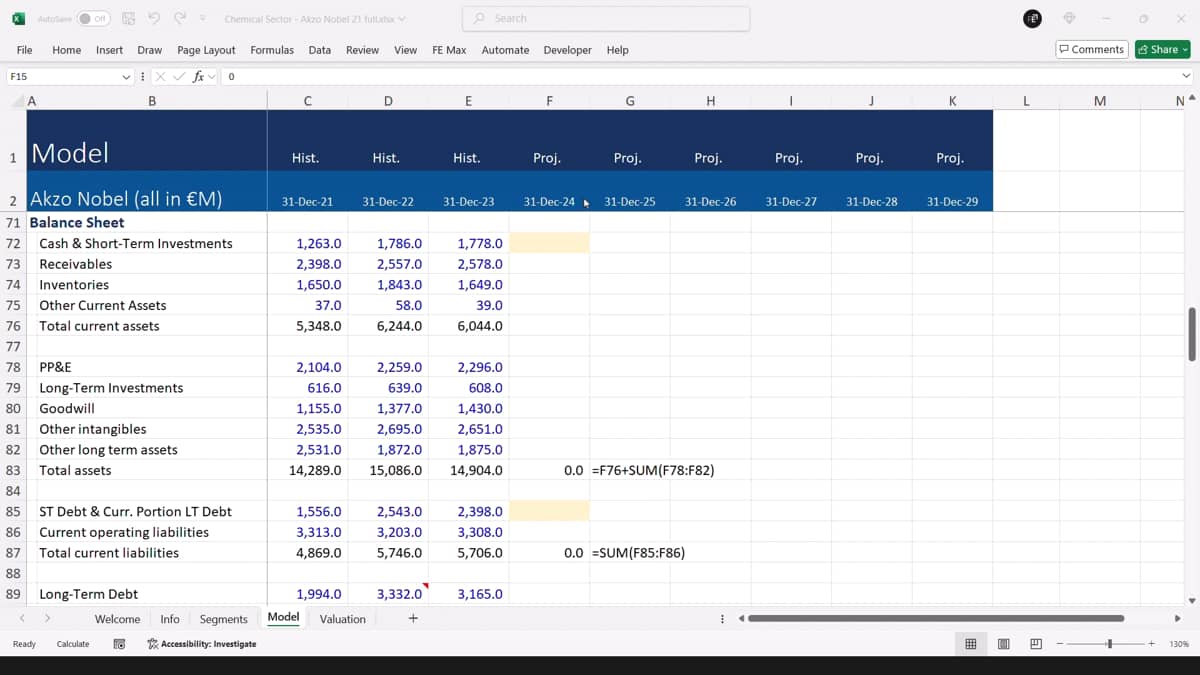Click the yellow ST Debt projection cell F85
The width and height of the screenshot is (1200, 675).
[549, 511]
